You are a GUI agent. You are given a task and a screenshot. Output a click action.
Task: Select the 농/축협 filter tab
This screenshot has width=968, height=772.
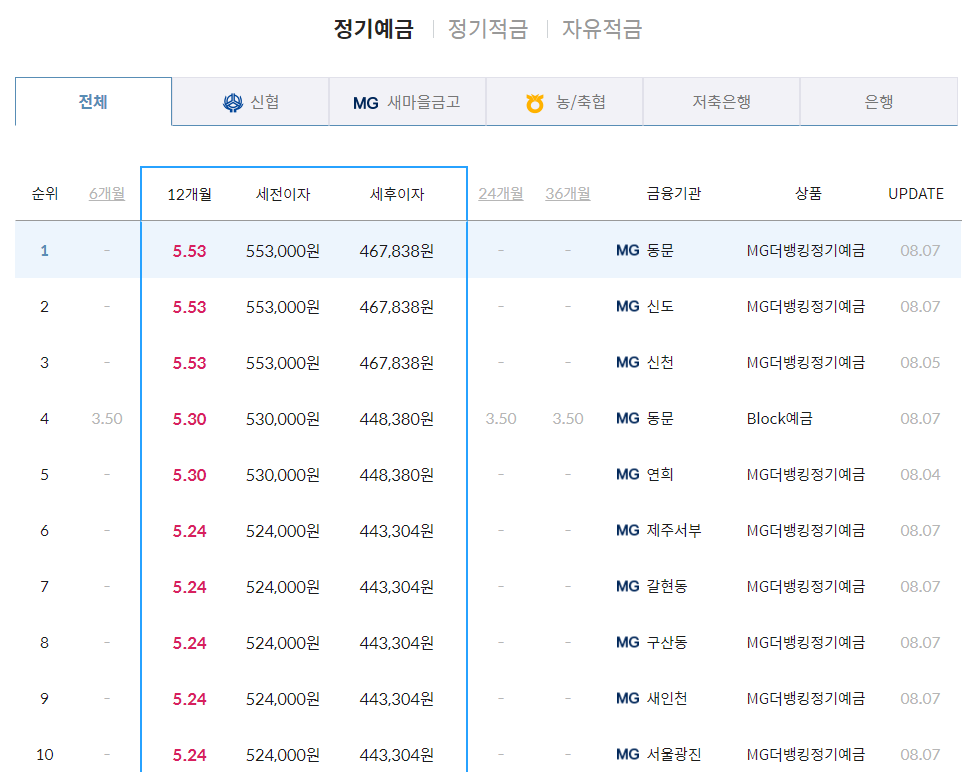point(564,102)
